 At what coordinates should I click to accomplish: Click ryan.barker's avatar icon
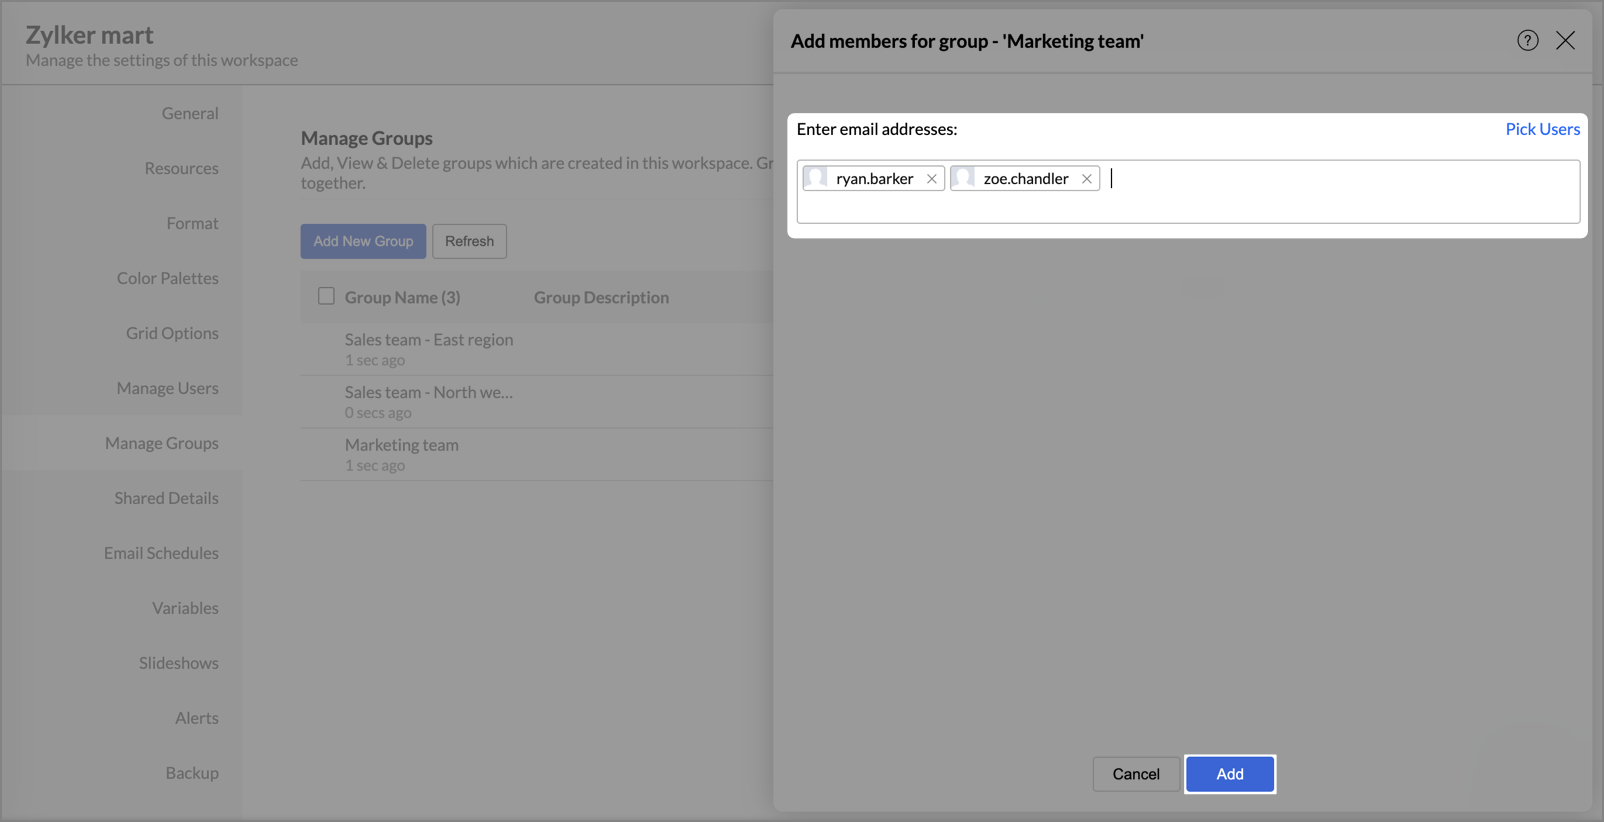[x=817, y=178]
